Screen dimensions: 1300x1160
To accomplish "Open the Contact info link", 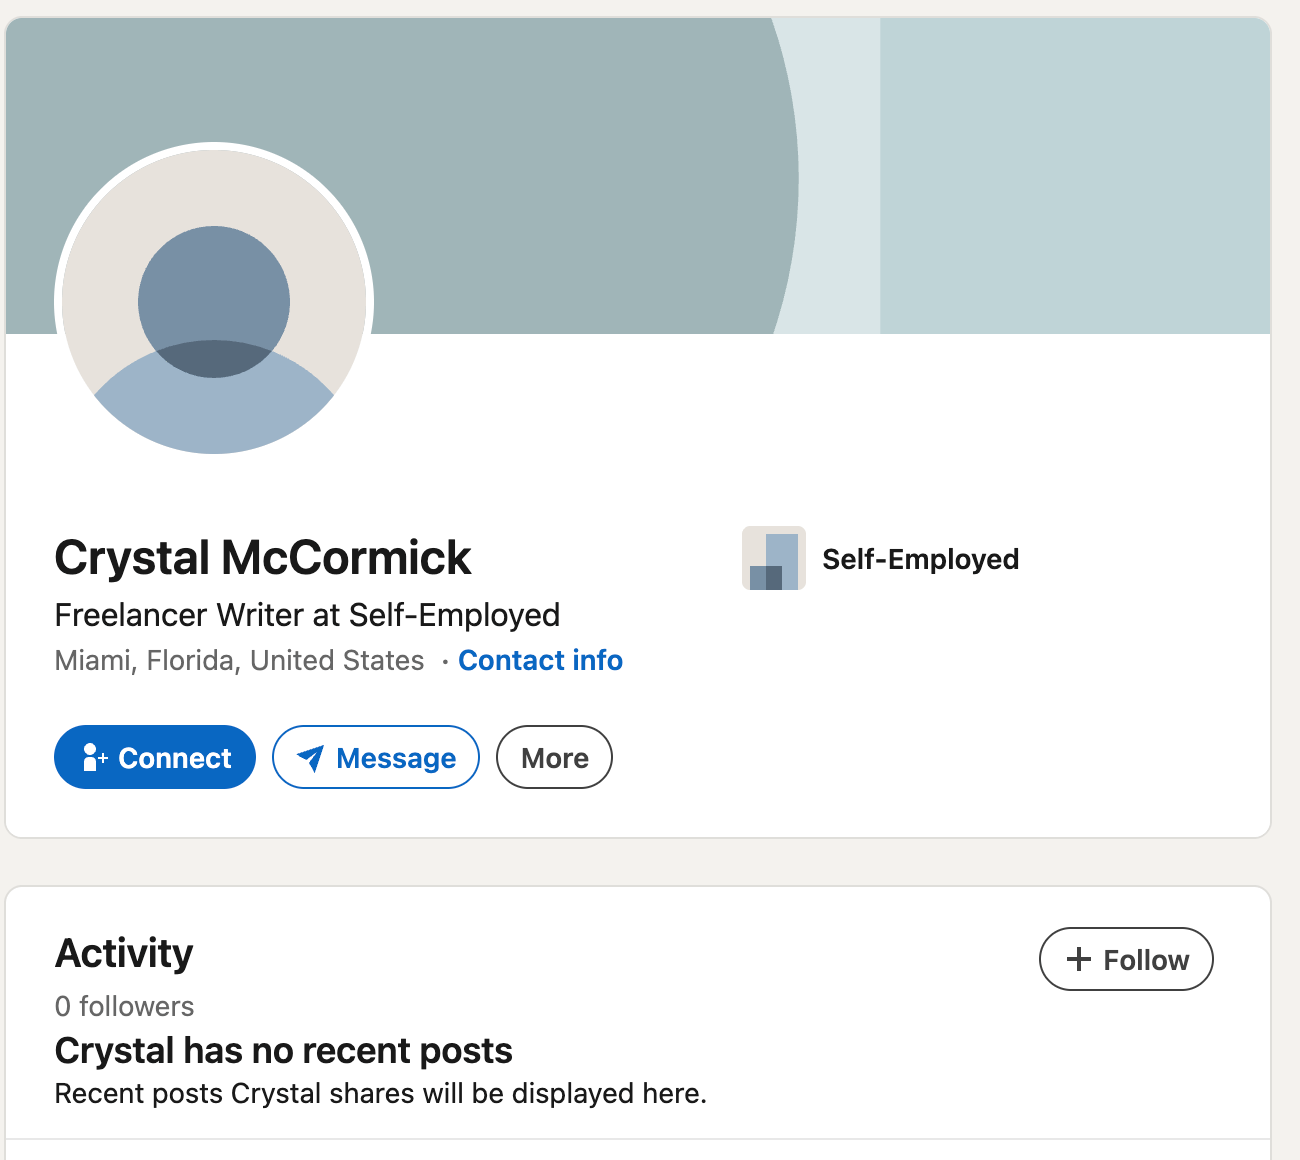I will pos(540,660).
